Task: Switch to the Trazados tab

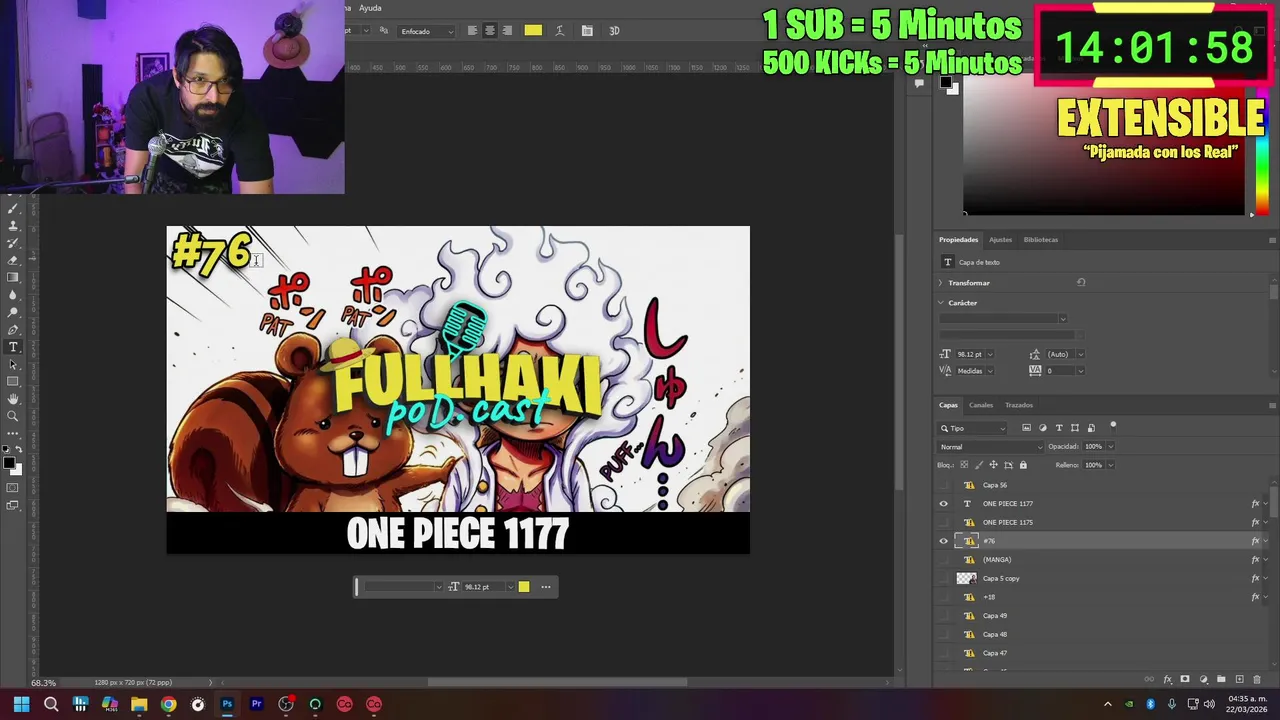Action: tap(1019, 405)
